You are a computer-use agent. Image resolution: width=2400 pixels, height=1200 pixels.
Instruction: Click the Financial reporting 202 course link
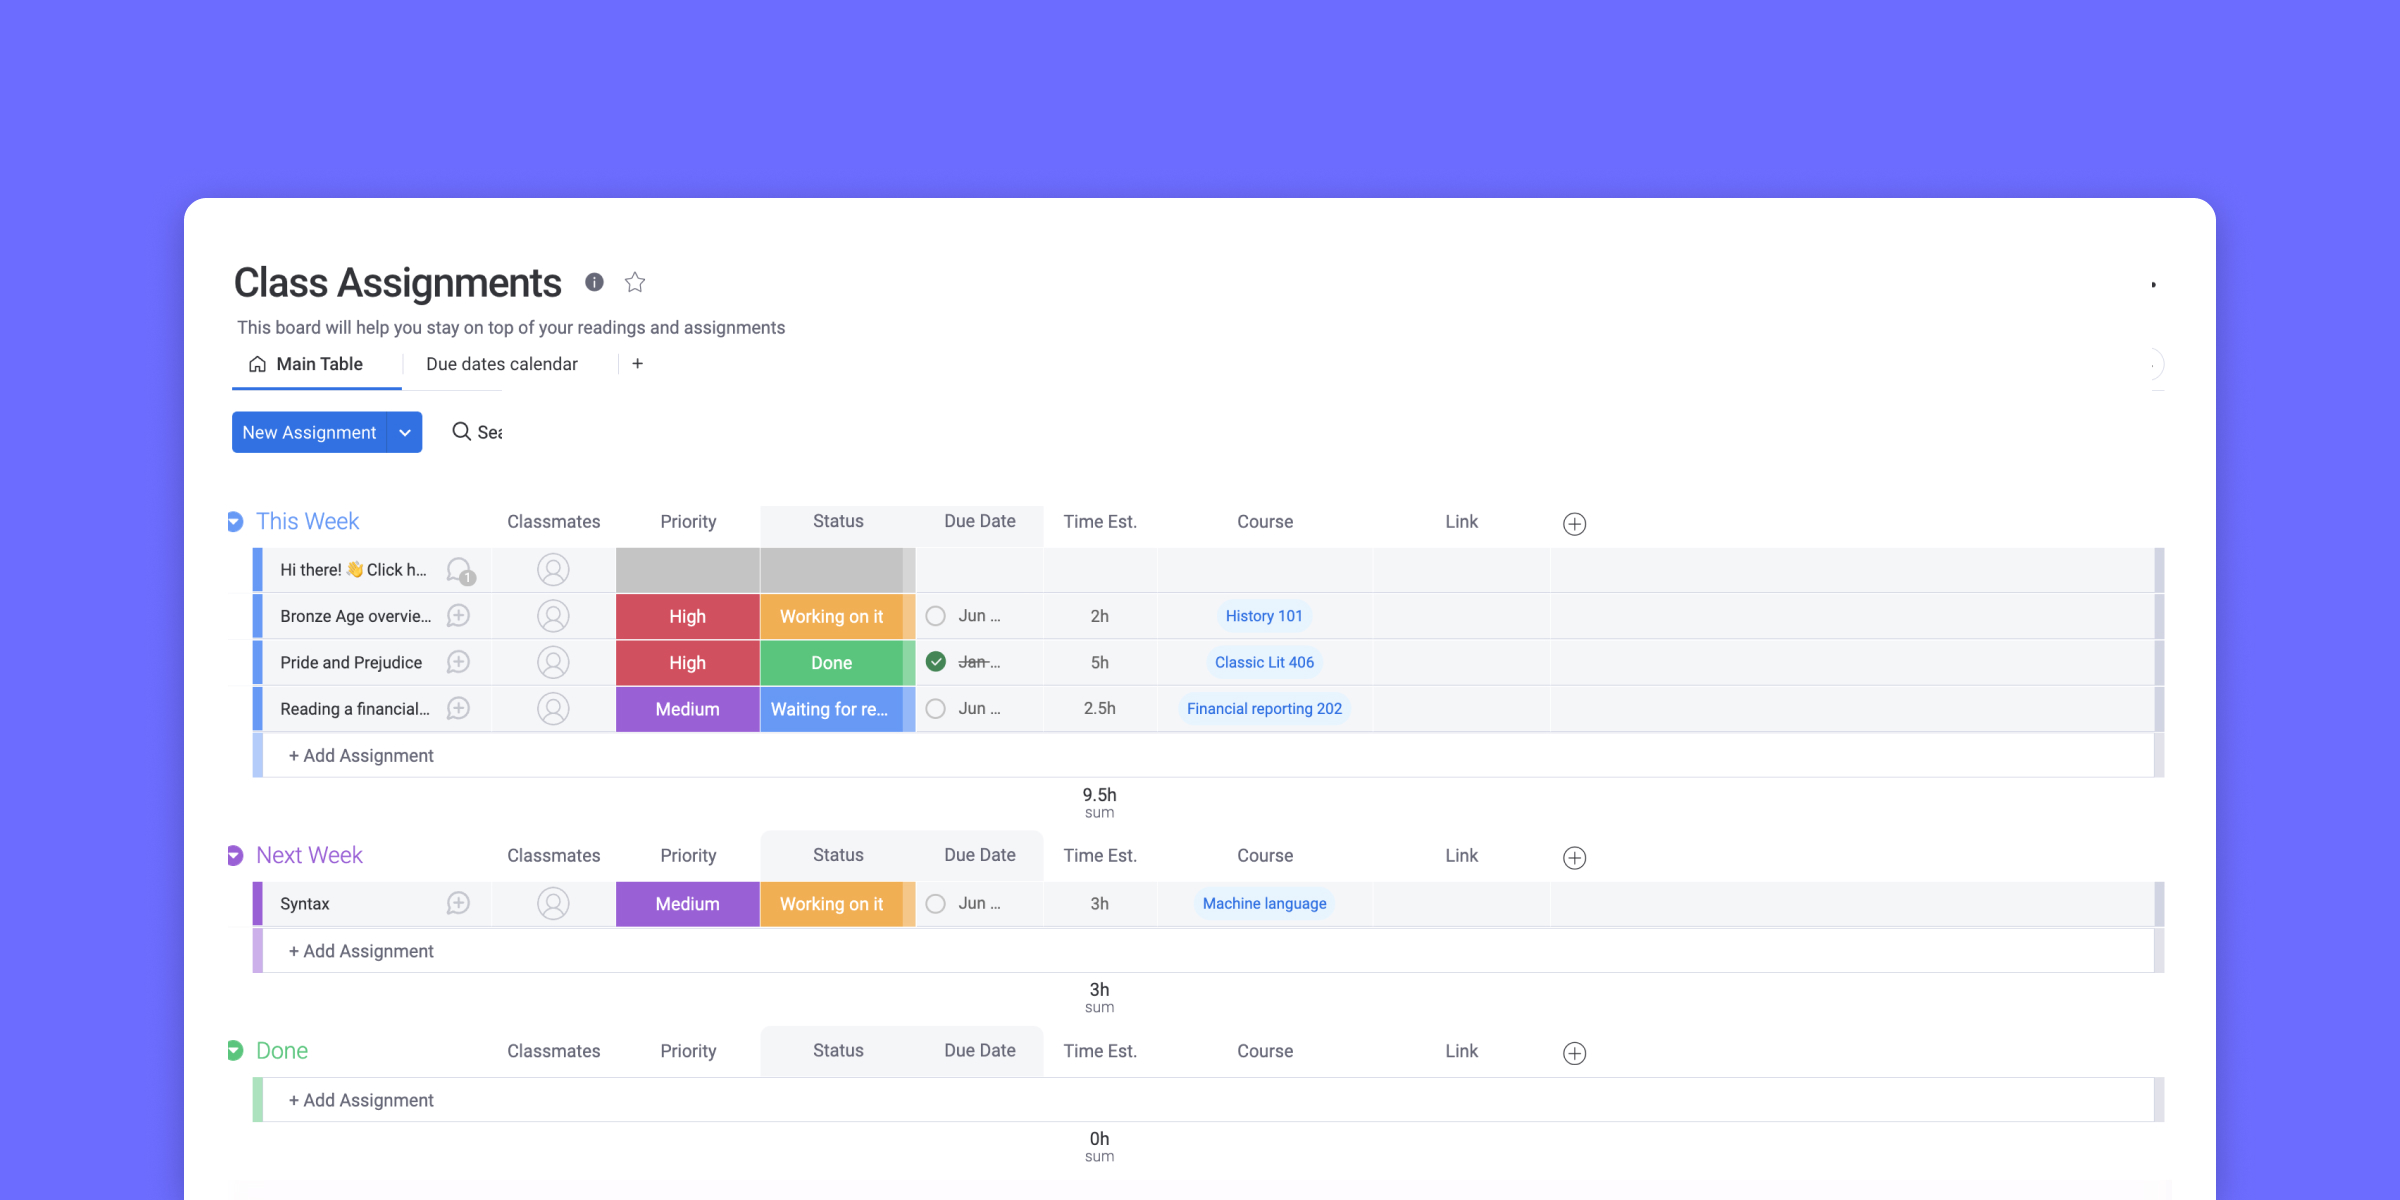1264,707
